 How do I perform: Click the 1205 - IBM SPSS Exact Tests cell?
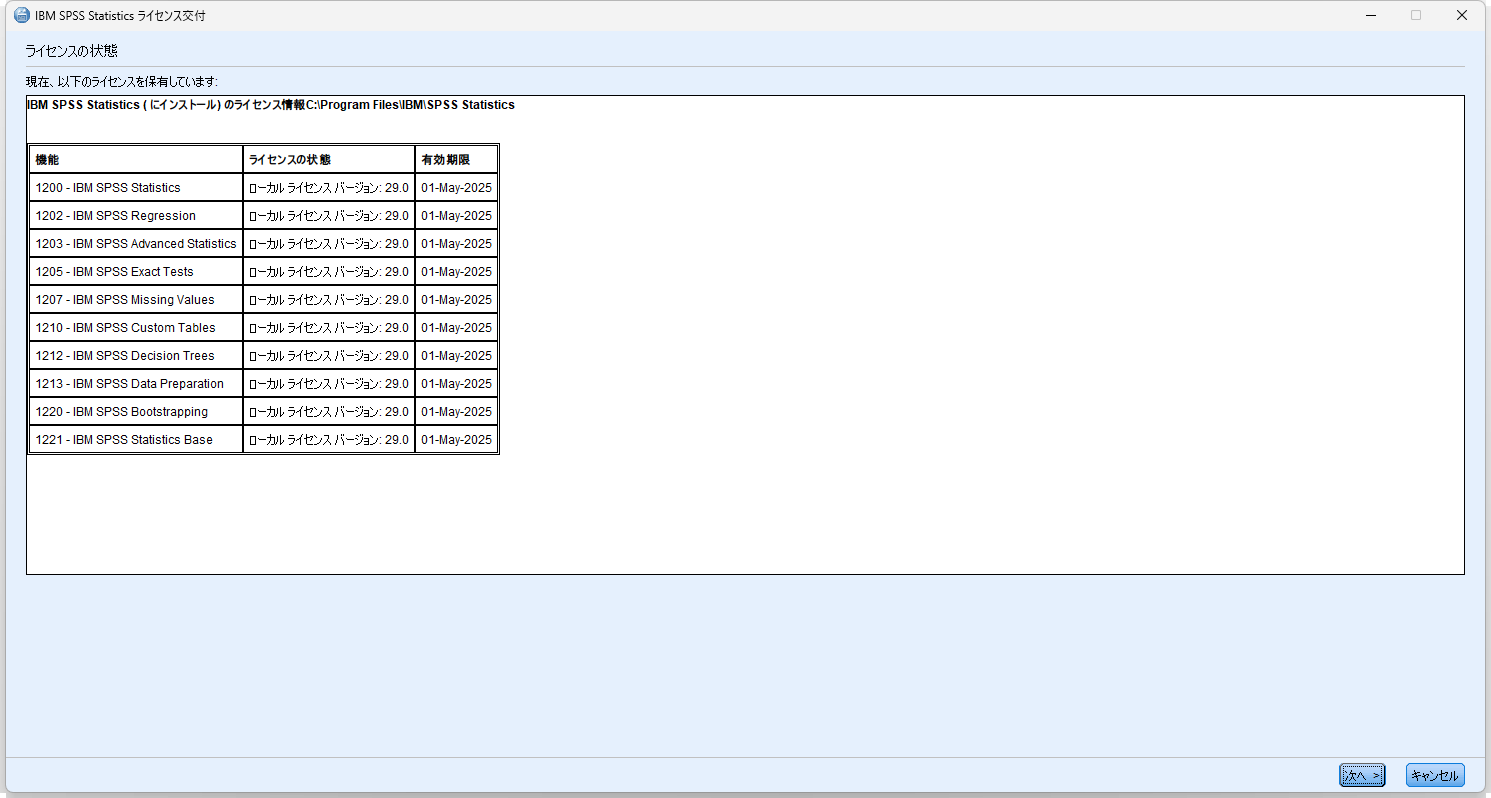[114, 272]
